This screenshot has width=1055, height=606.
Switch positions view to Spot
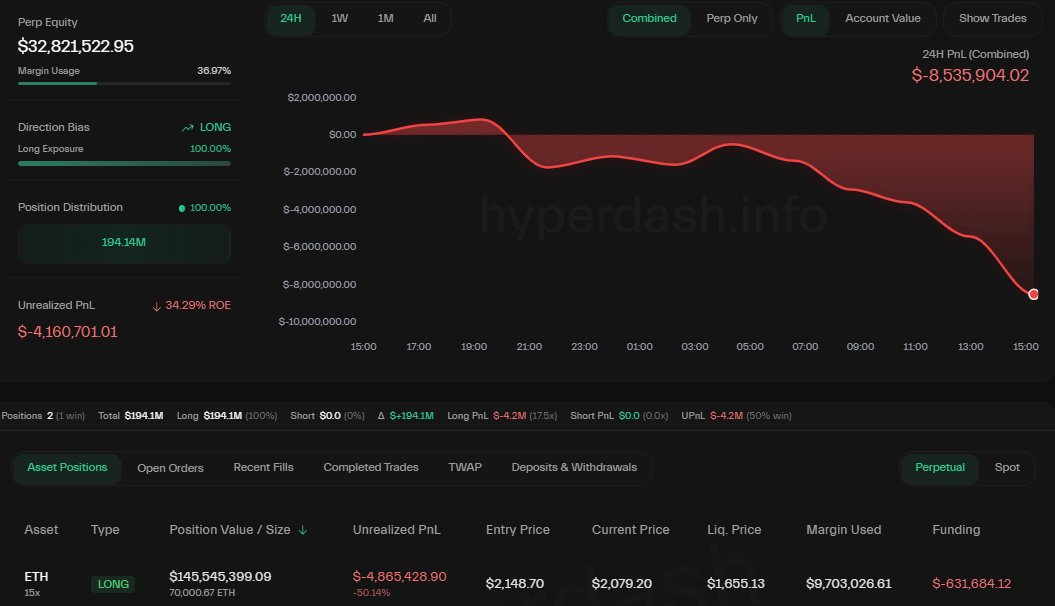(x=1007, y=467)
